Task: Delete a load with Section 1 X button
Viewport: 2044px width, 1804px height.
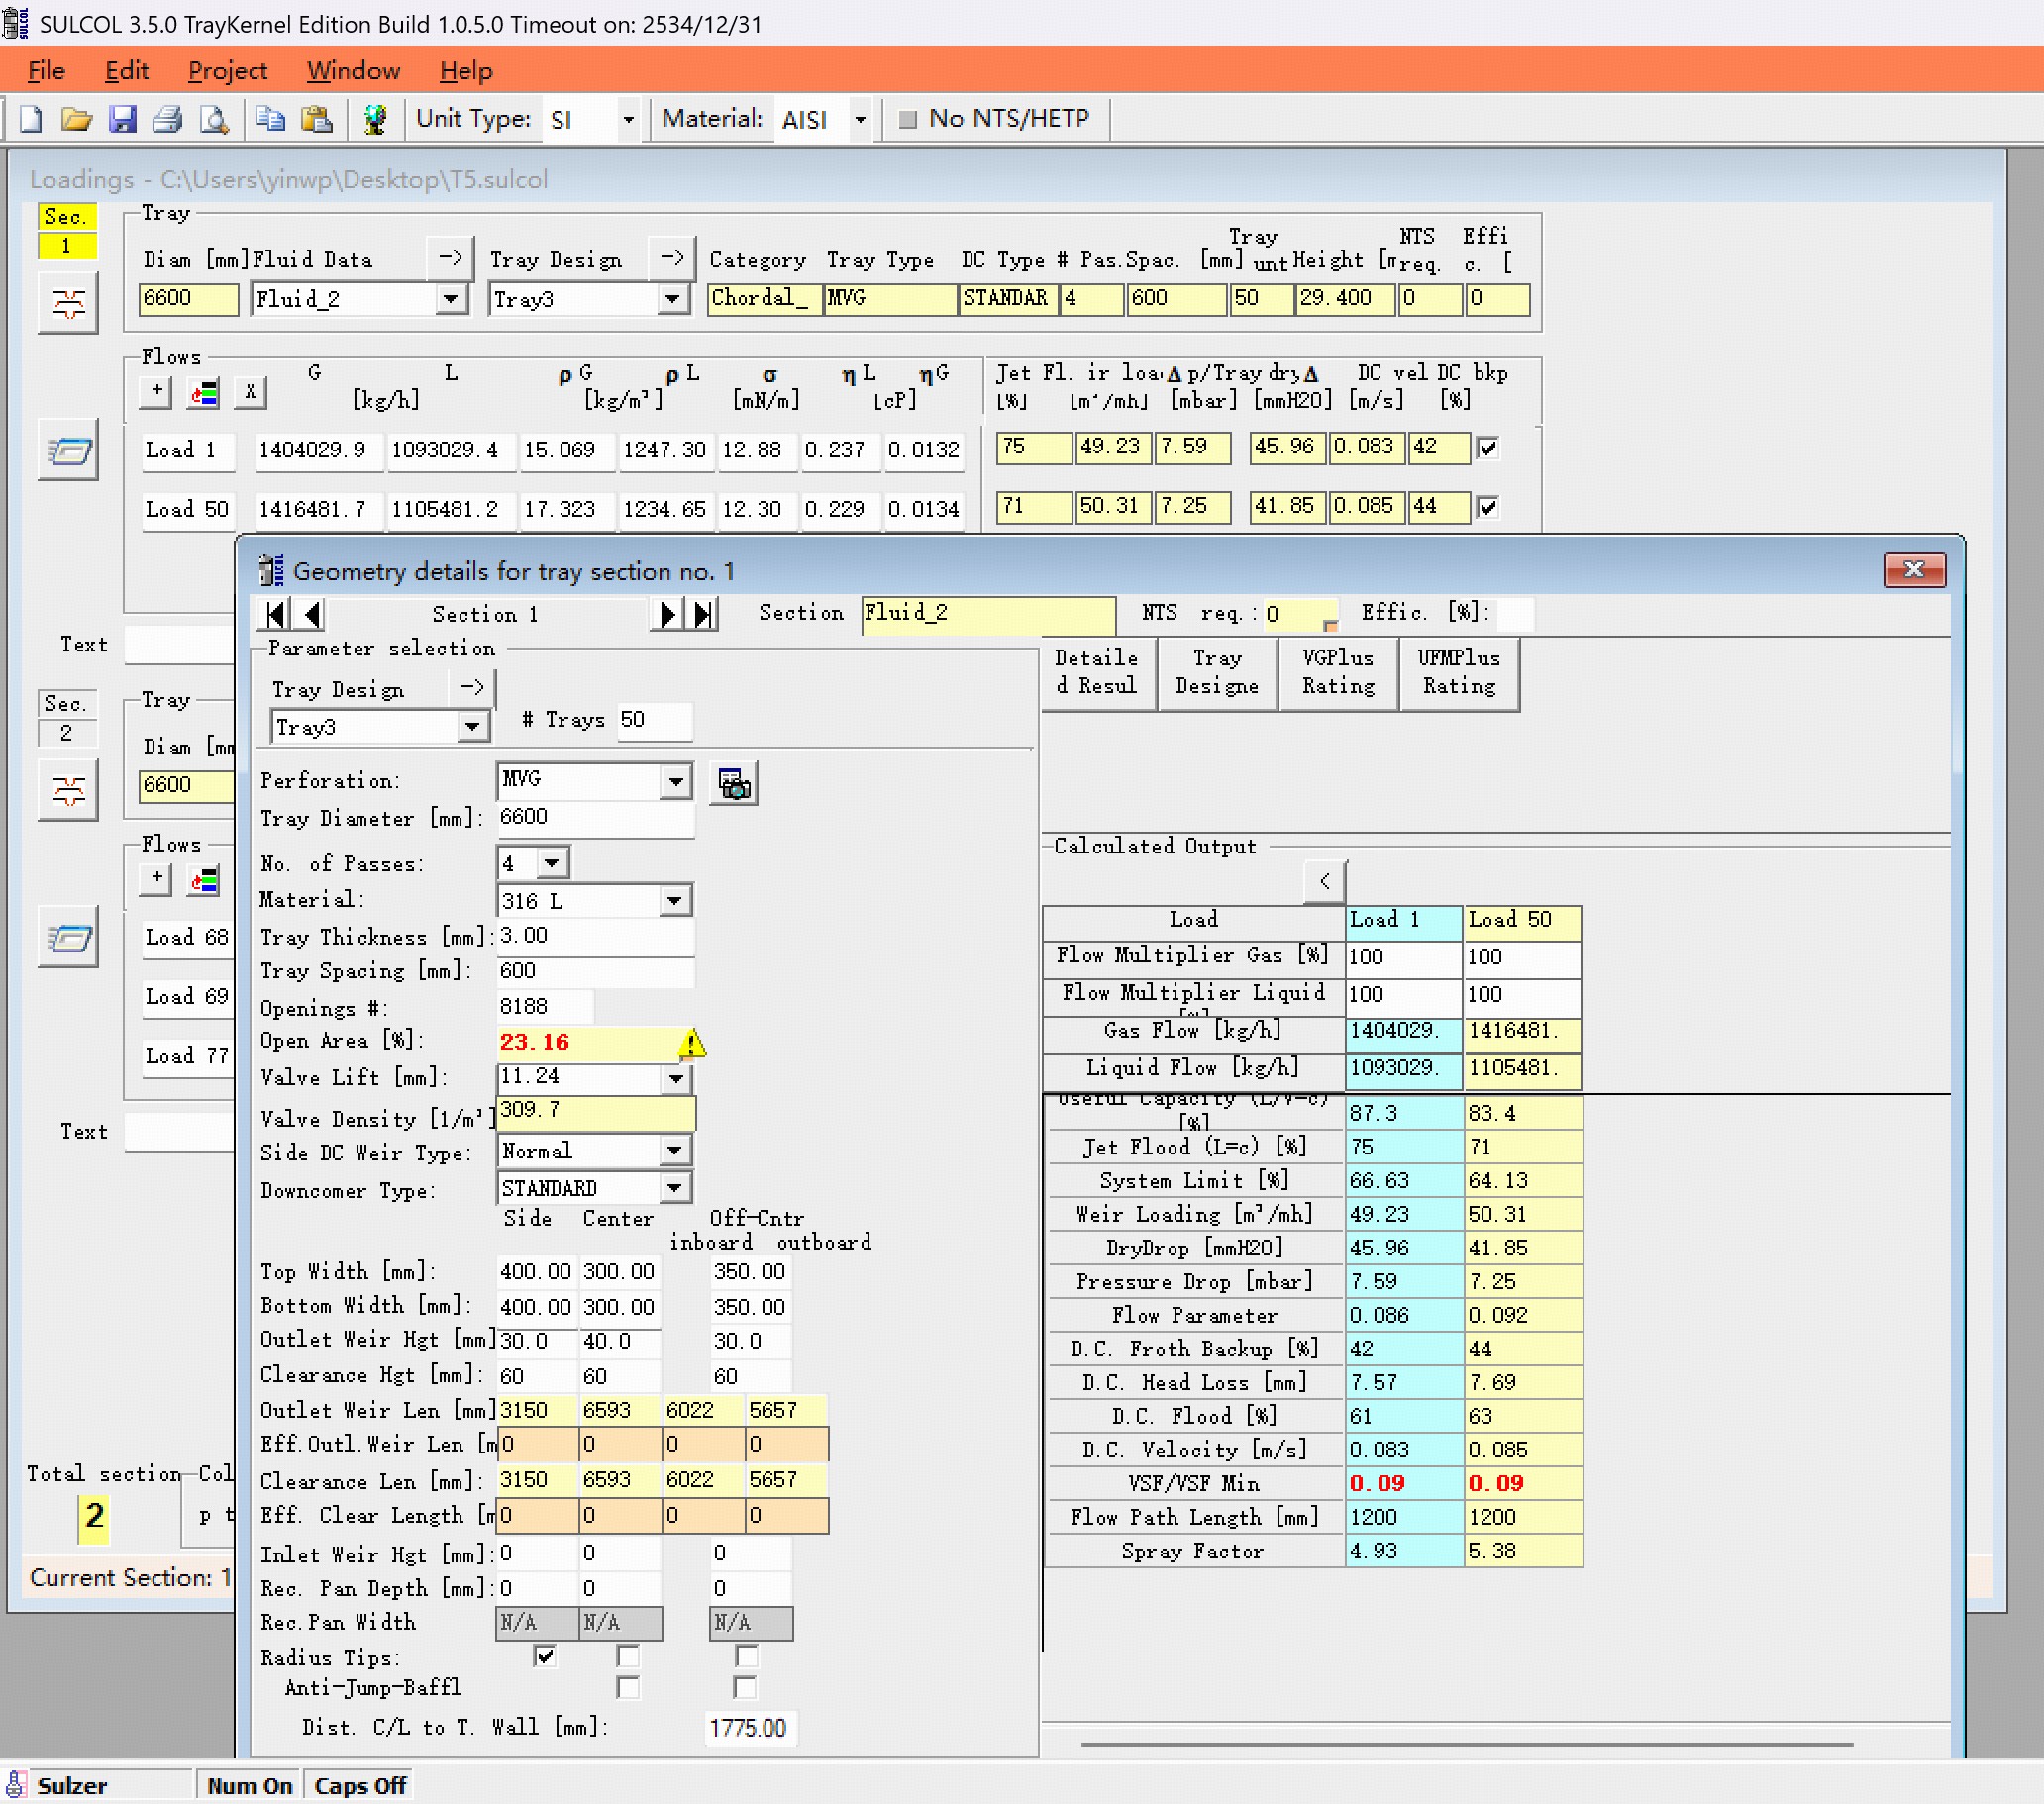Action: [250, 392]
